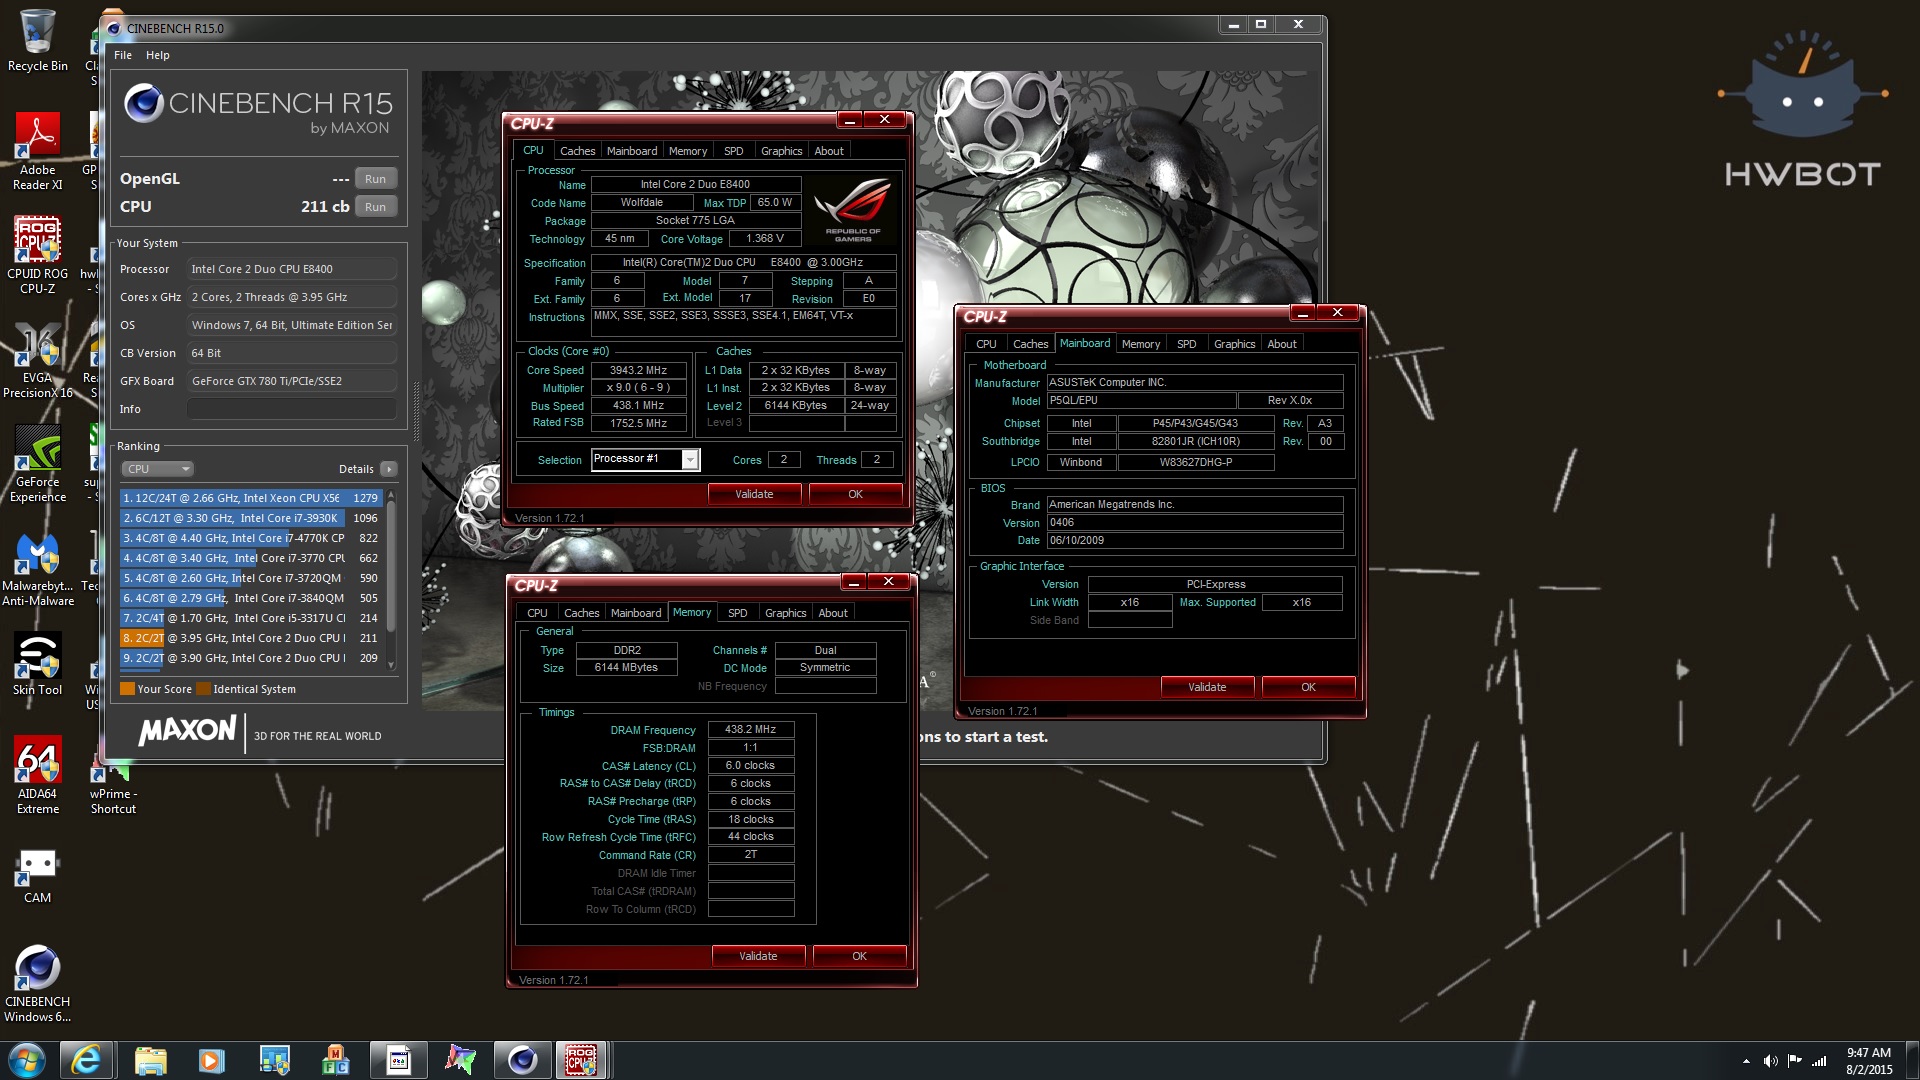Image resolution: width=1920 pixels, height=1080 pixels.
Task: Select ranking row '12C/24T @ 2.66 GHz Xeon'
Action: 250,498
